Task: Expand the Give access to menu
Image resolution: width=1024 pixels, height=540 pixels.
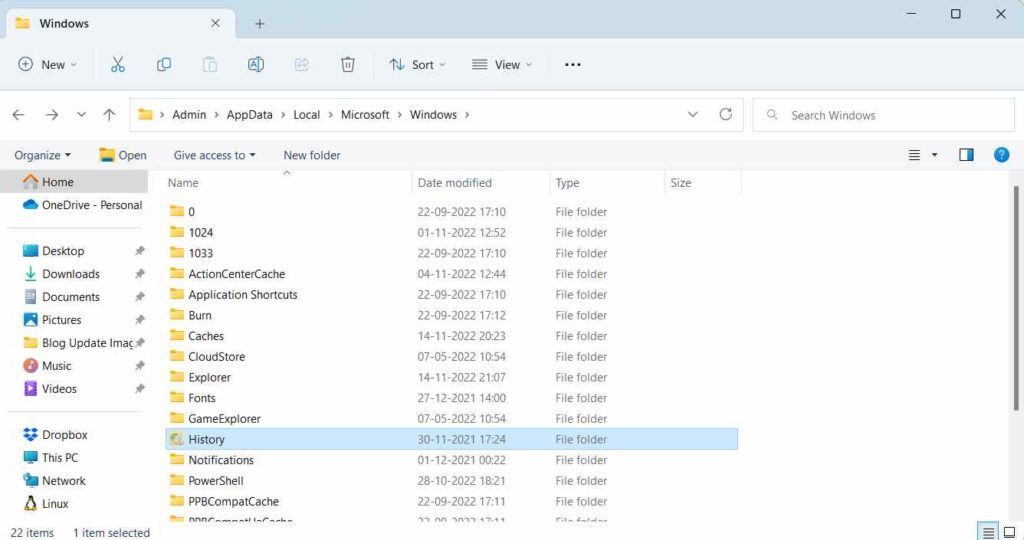Action: click(x=214, y=155)
